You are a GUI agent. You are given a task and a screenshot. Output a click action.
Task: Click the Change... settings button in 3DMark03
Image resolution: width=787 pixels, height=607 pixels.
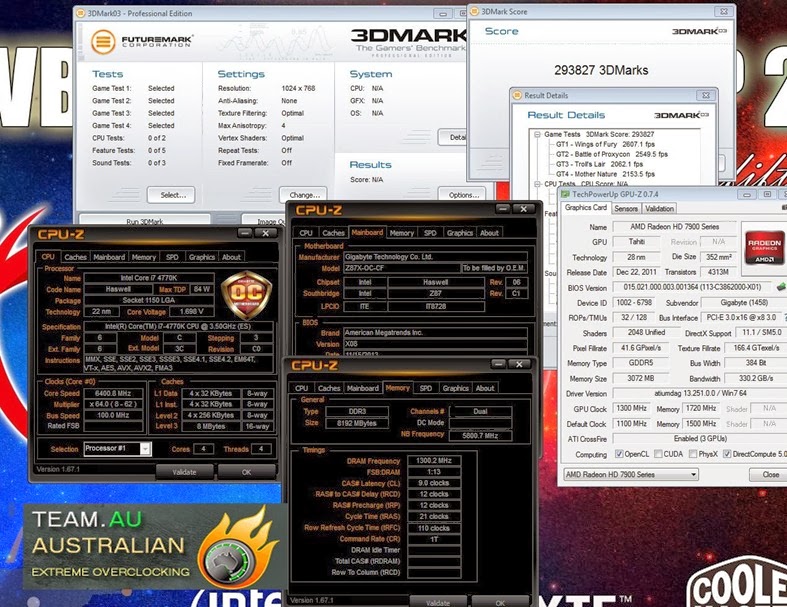tap(303, 195)
